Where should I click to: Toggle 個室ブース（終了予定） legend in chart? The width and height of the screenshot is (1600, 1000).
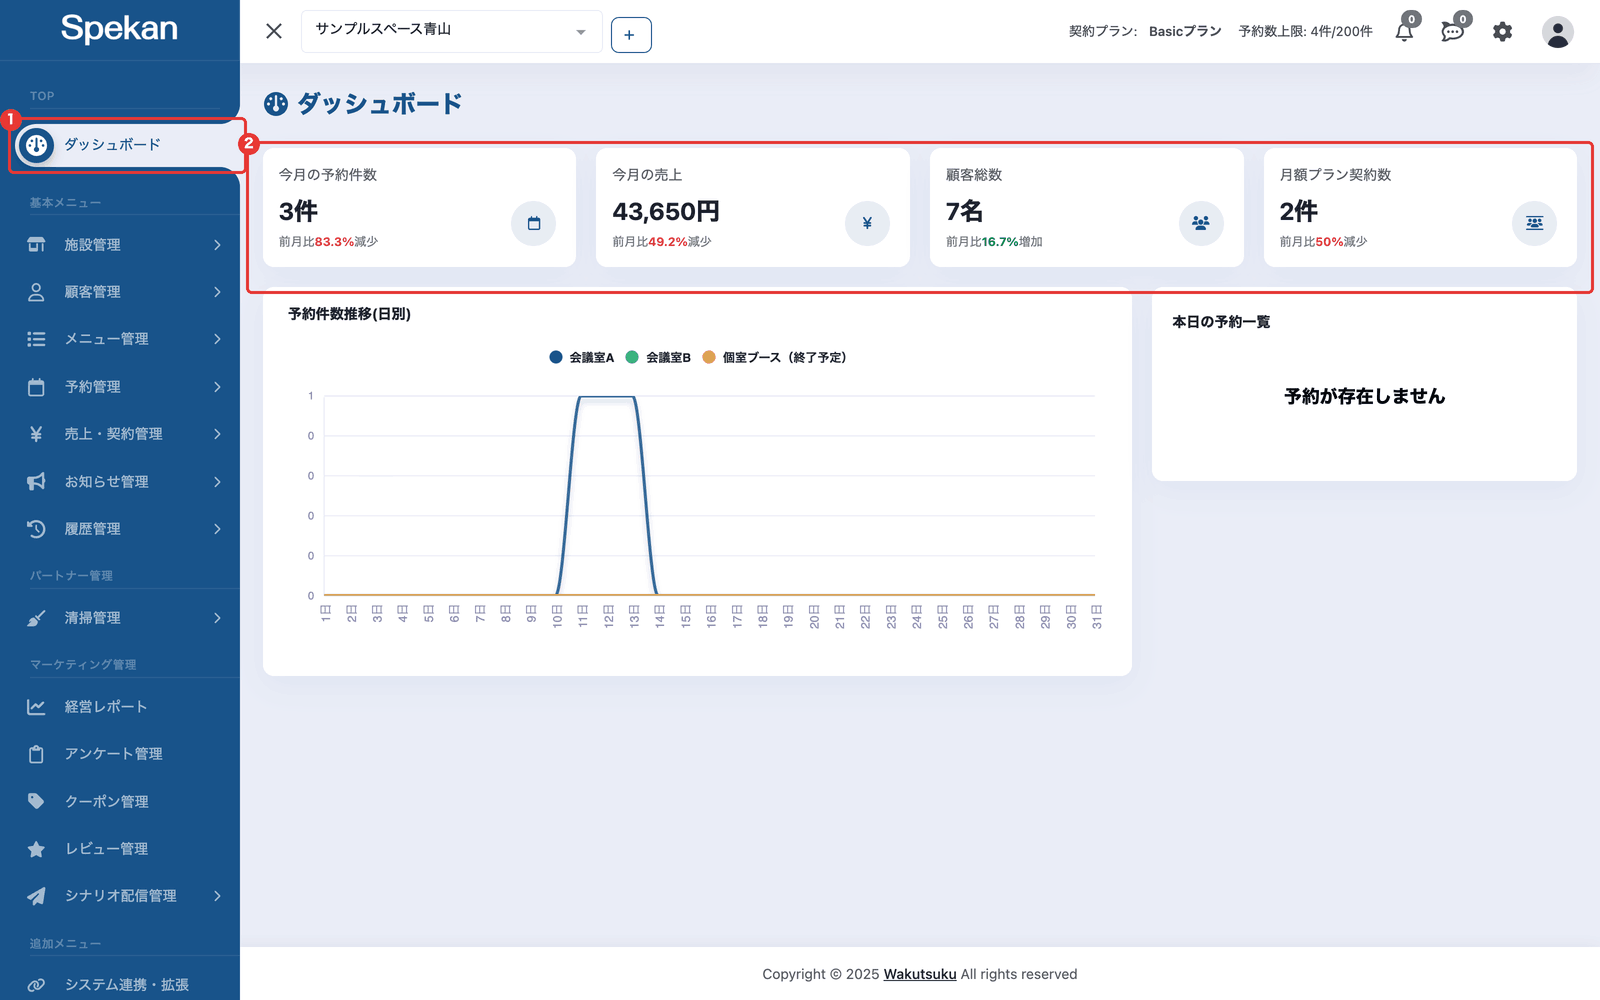[x=775, y=357]
